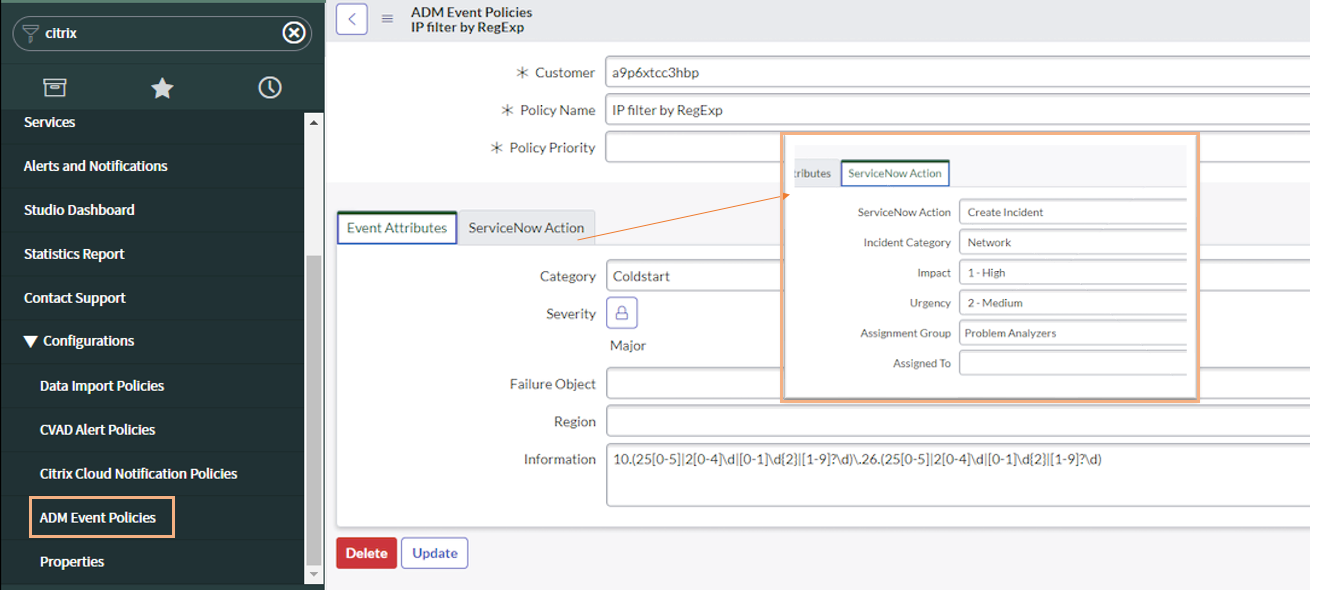Open the hamburger context menu icon
The width and height of the screenshot is (1326, 590).
point(387,18)
